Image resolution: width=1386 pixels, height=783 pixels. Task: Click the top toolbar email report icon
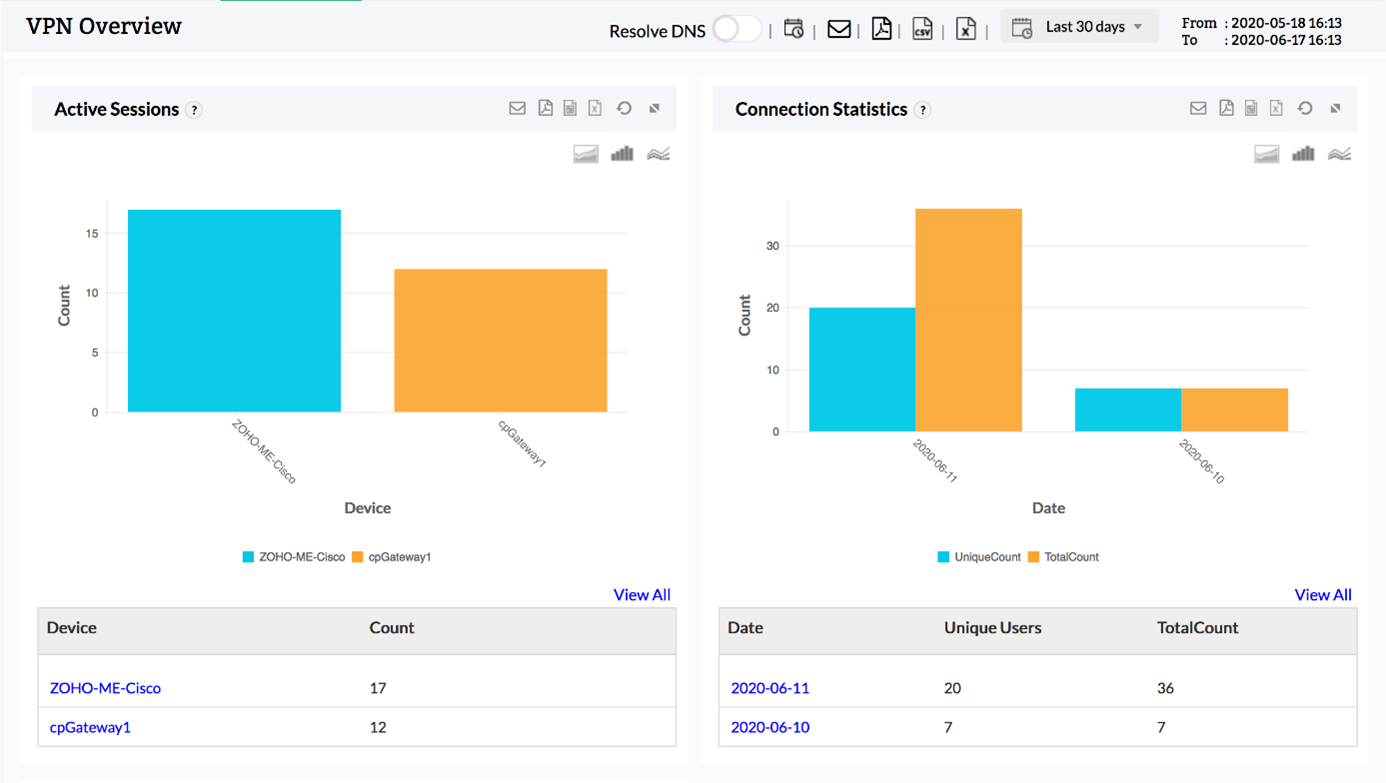(839, 29)
